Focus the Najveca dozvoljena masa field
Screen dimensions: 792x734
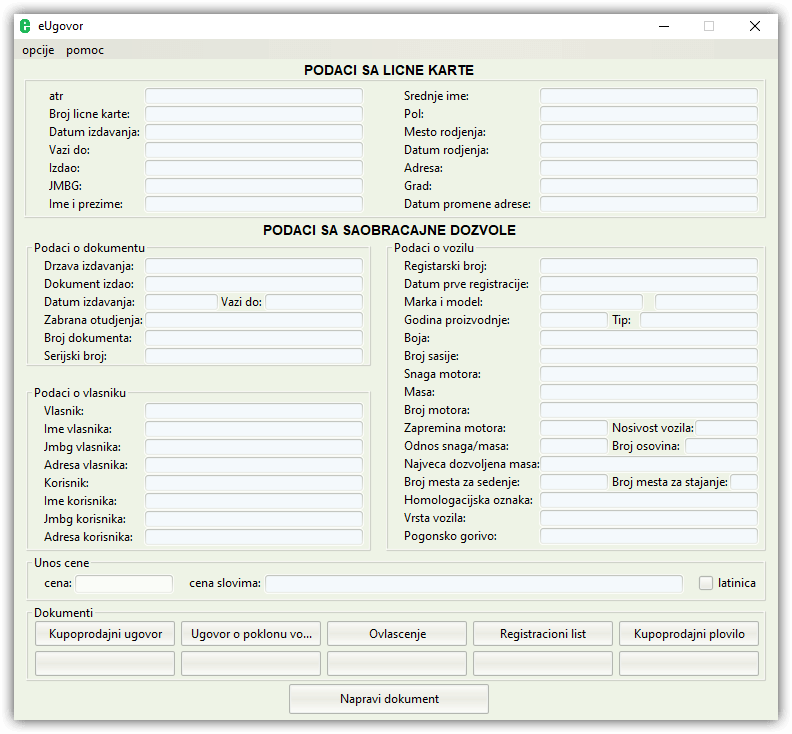[x=649, y=464]
